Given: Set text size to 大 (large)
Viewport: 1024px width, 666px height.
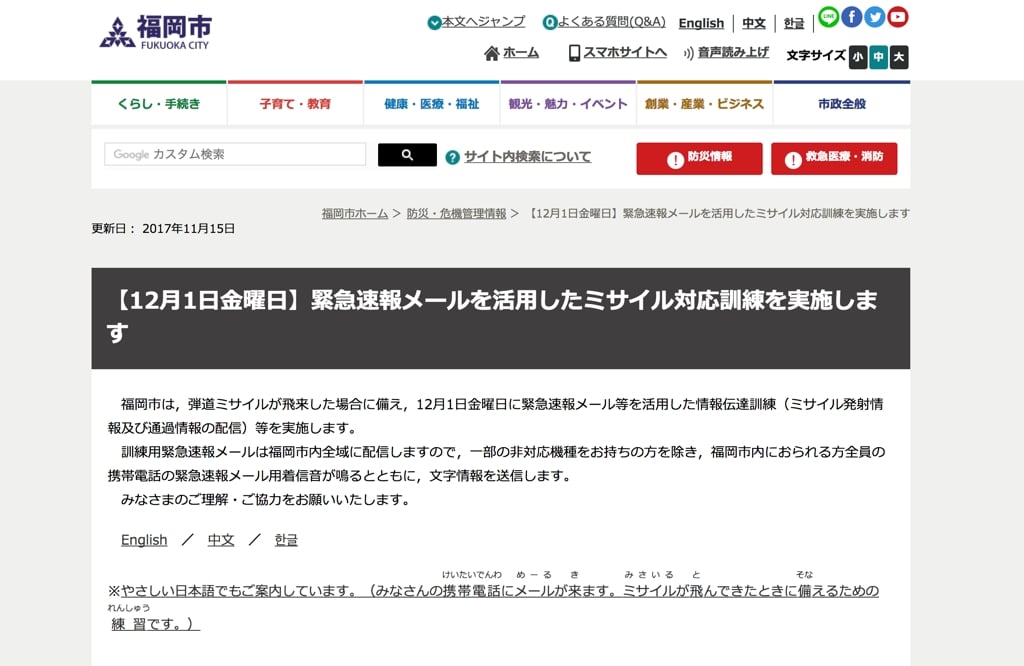Looking at the screenshot, I should [x=899, y=57].
